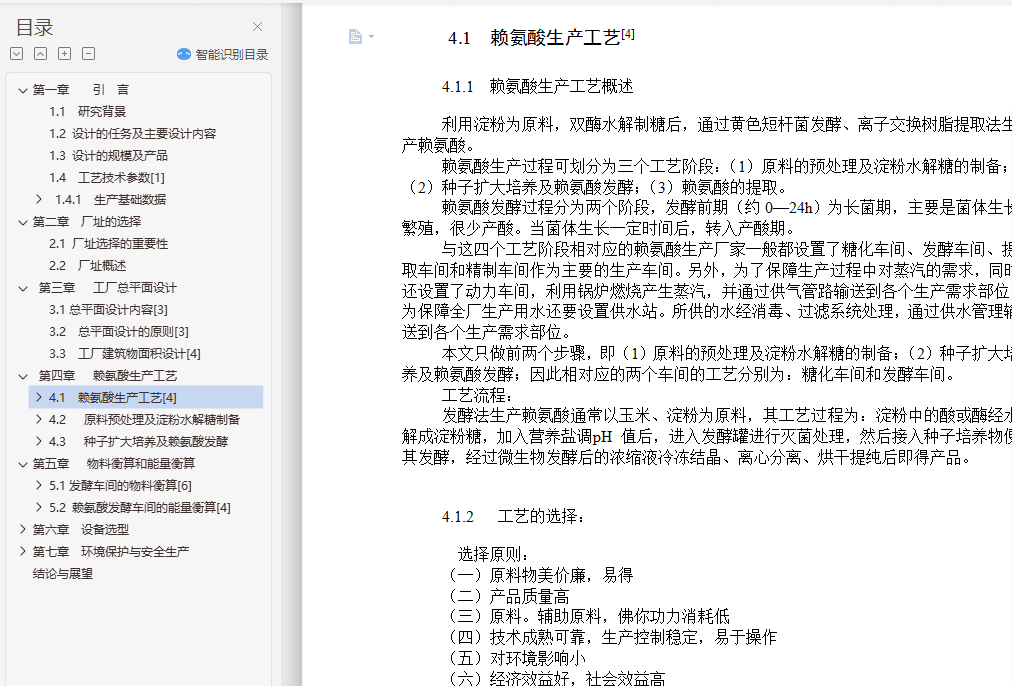The height and width of the screenshot is (686, 1012).
Task: Click the 智能识别目录 link
Action: 232,54
